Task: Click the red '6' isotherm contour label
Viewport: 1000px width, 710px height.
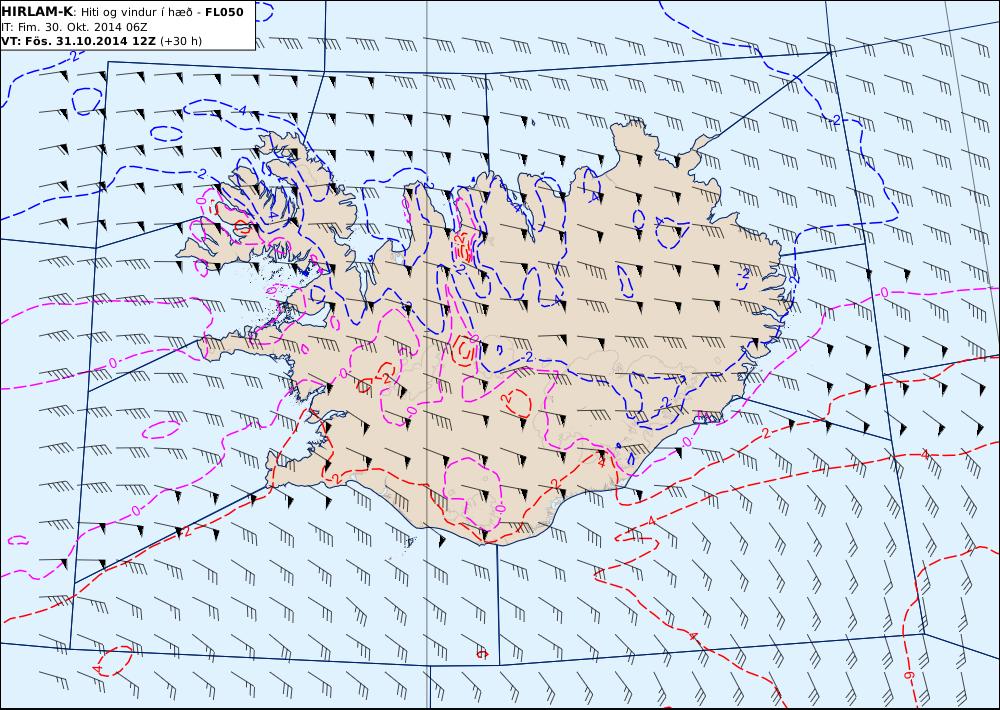Action: click(x=910, y=675)
